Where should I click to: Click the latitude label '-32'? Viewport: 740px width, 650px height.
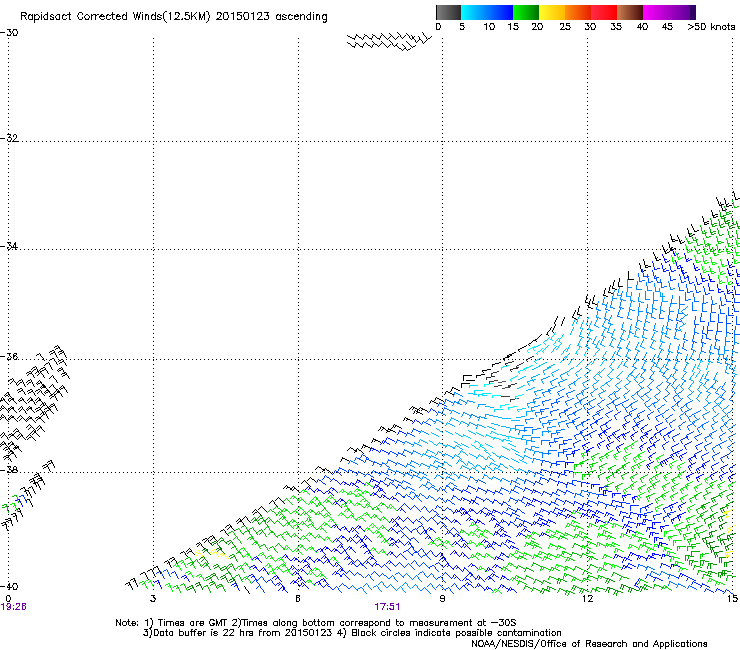[9, 138]
